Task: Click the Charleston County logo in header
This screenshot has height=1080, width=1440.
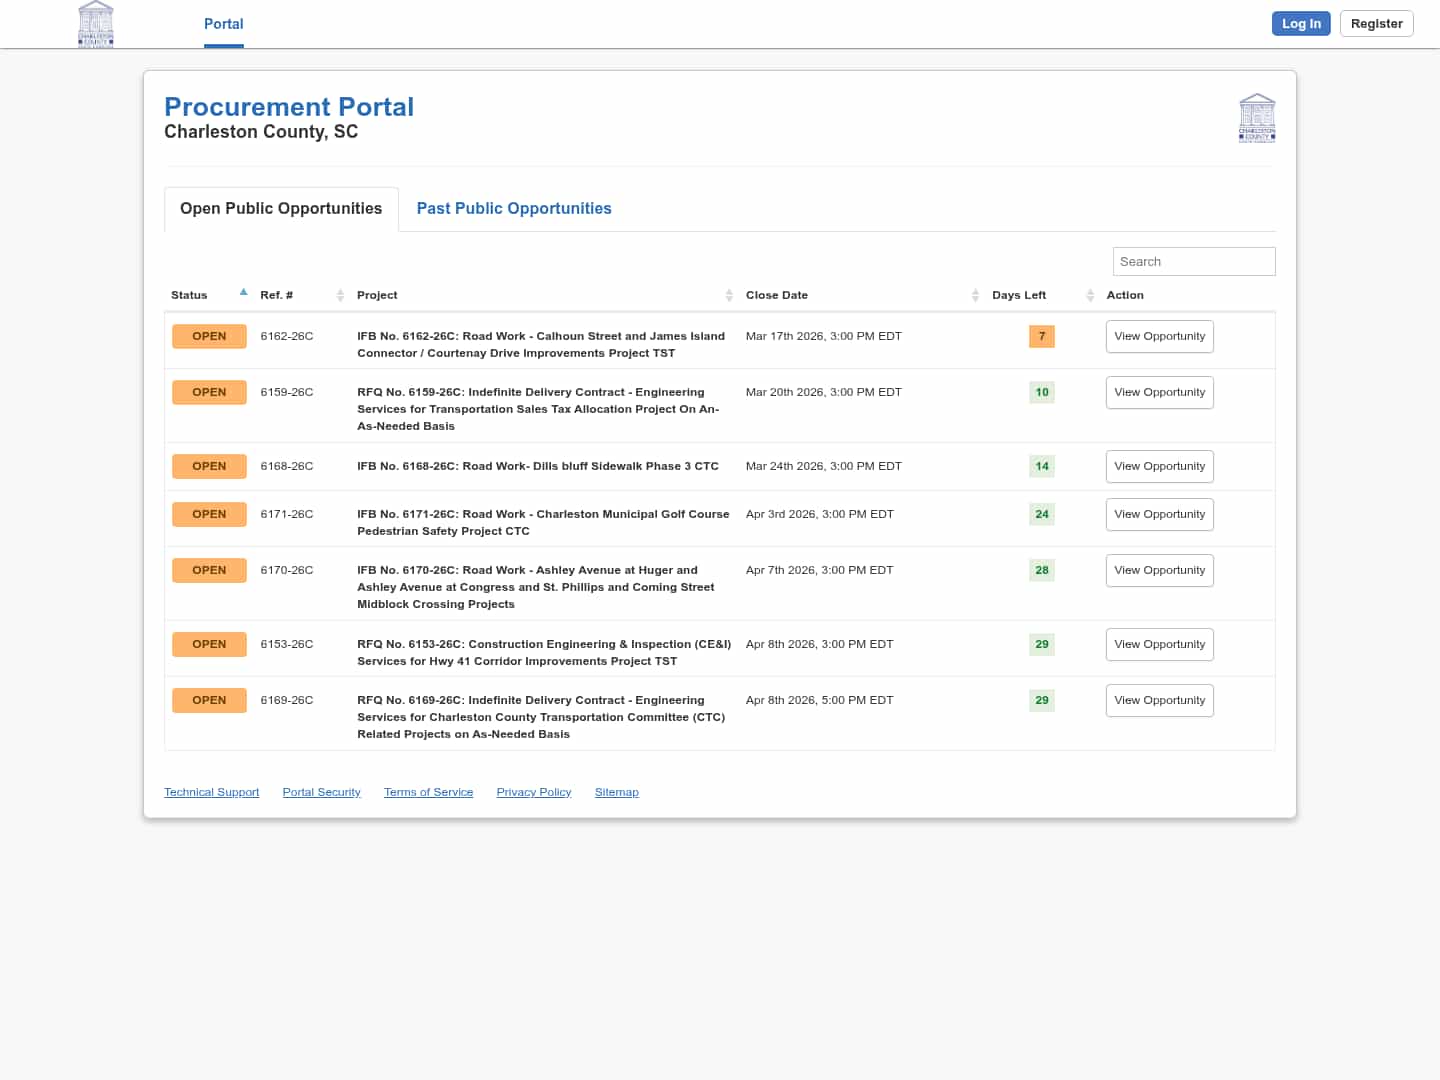Action: [96, 24]
